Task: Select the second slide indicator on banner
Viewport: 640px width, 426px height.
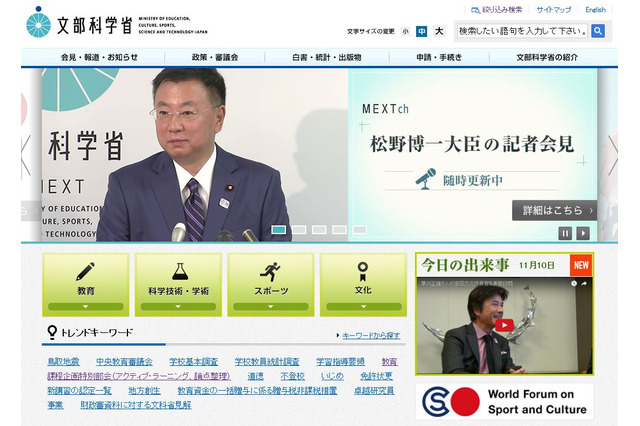Action: coord(298,229)
